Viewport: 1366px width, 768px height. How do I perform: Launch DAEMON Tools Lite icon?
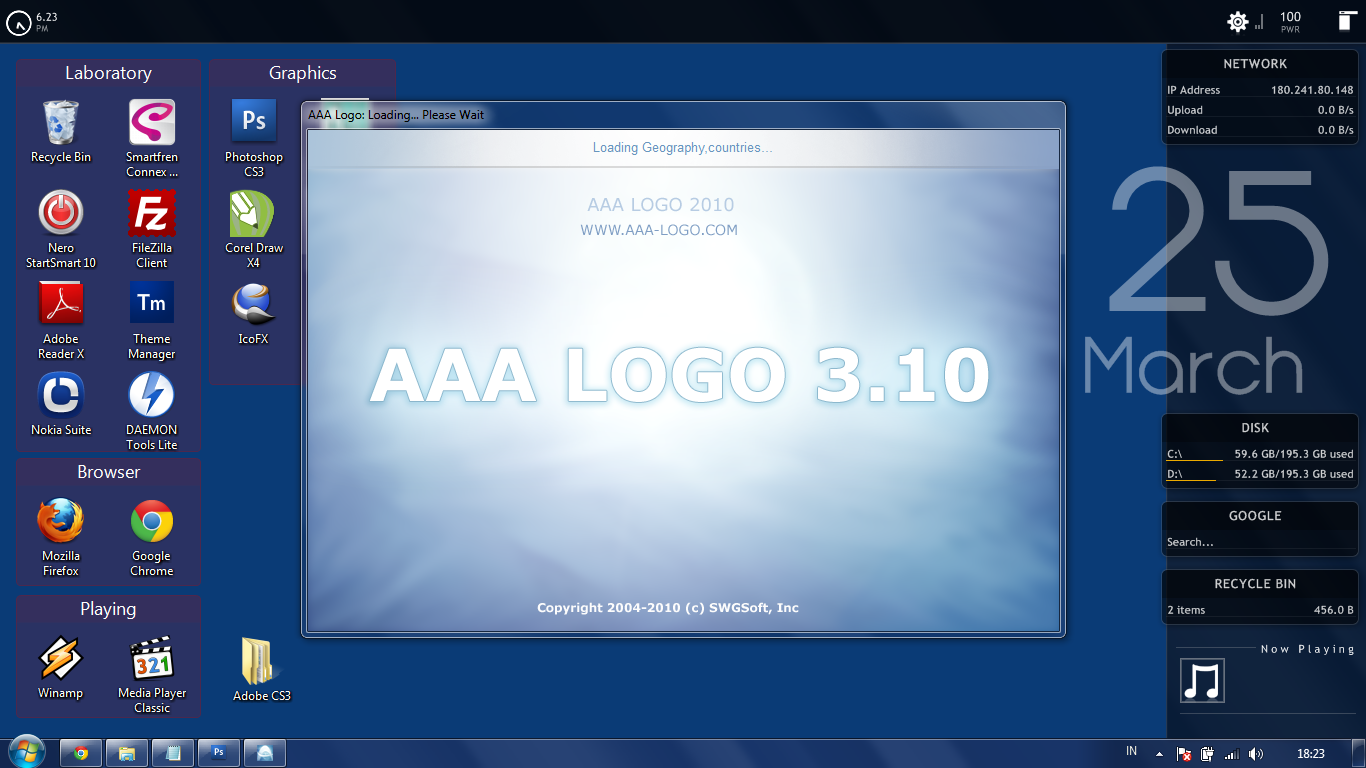coord(152,411)
